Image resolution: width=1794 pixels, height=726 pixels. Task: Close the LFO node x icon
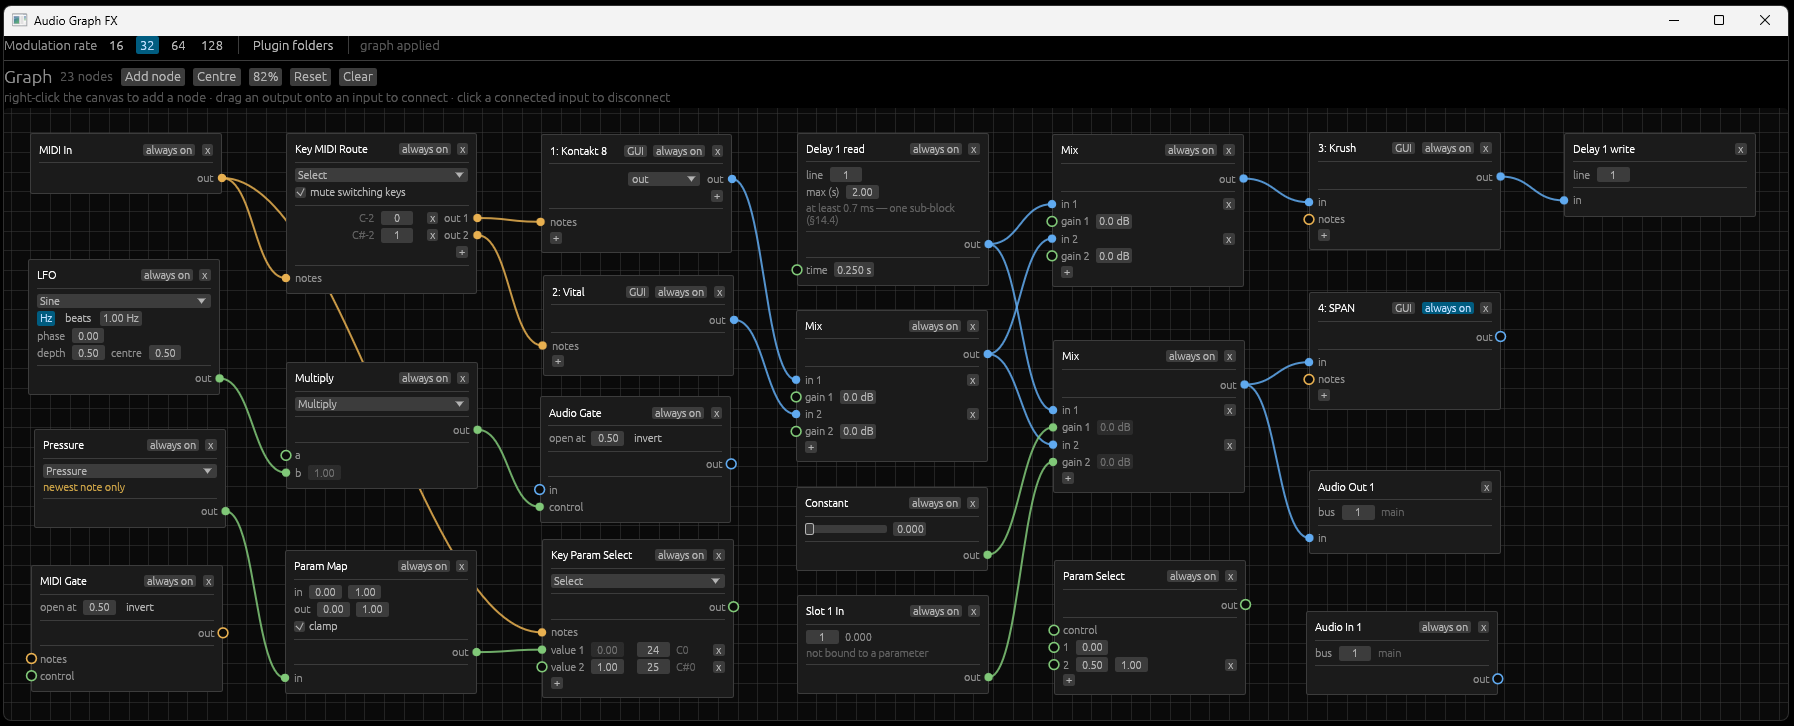[204, 275]
